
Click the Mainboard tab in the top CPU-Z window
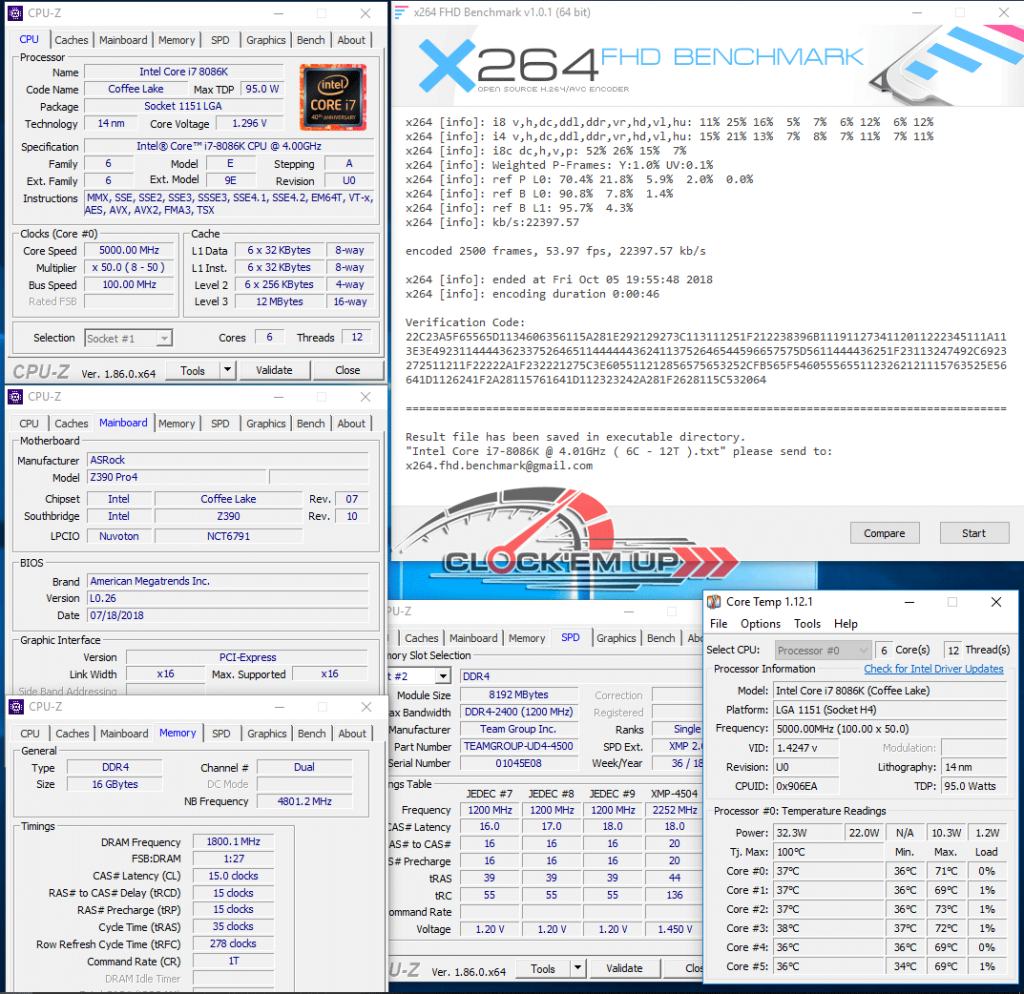pos(123,40)
